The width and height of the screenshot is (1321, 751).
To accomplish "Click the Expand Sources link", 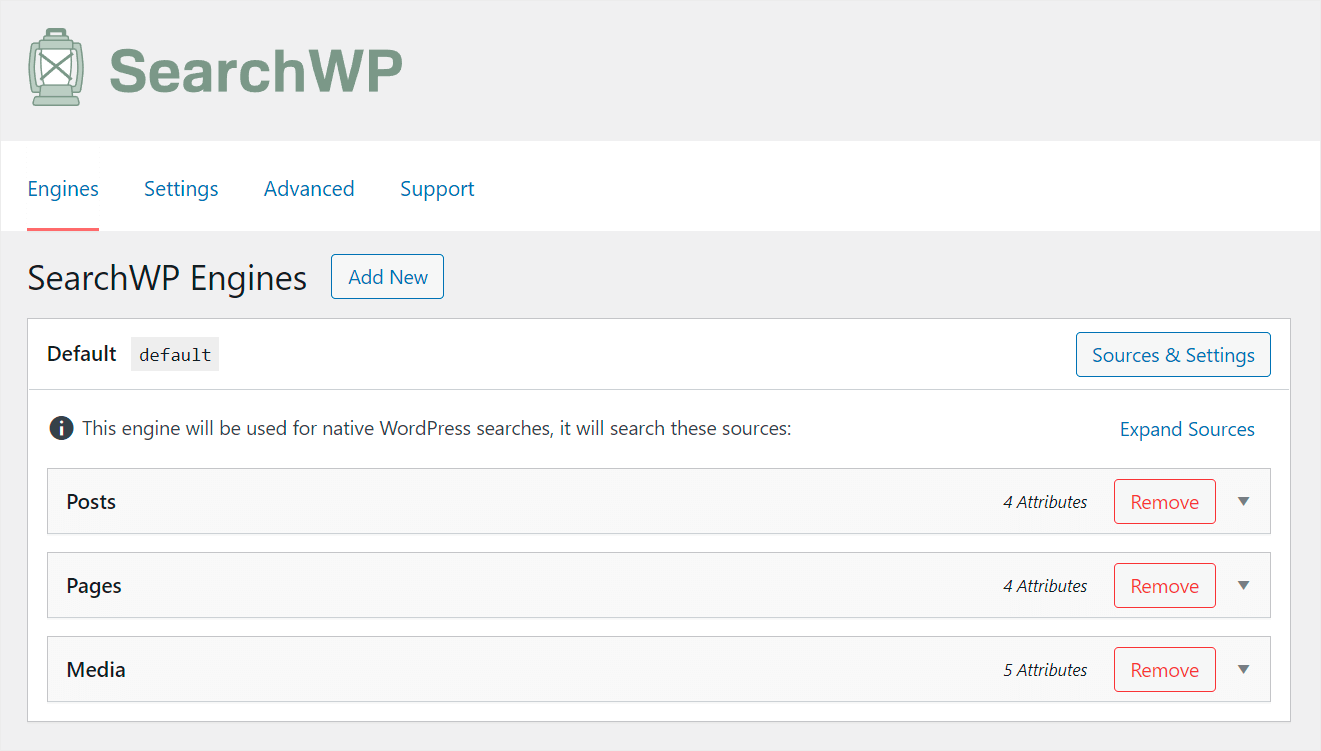I will (x=1187, y=429).
